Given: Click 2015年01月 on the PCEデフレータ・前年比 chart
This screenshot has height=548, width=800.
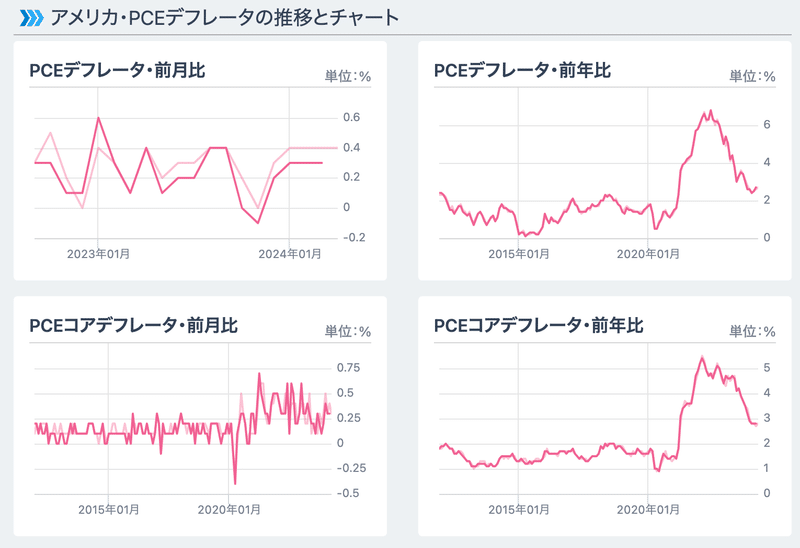Looking at the screenshot, I should (x=518, y=254).
